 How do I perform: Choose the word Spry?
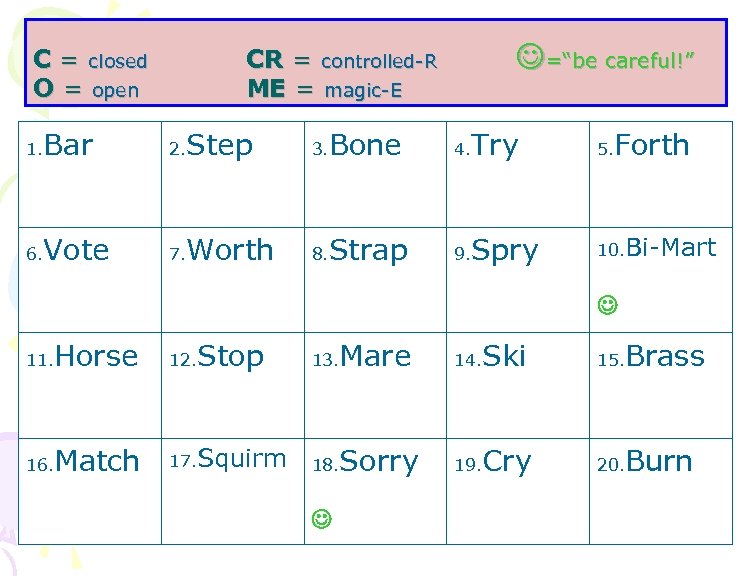505,252
